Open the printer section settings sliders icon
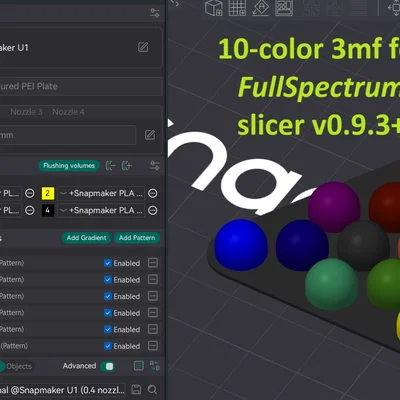Viewport: 400px width, 400px height. [155, 13]
